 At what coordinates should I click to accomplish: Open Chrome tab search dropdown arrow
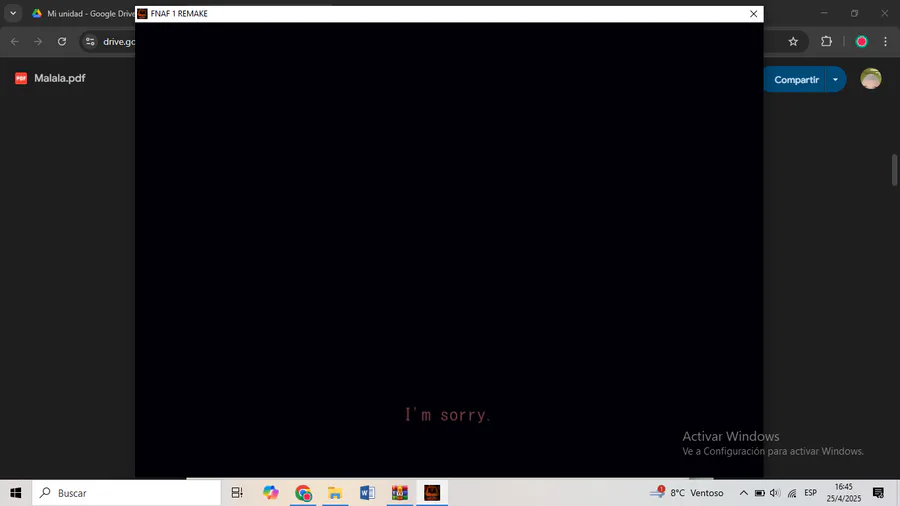pyautogui.click(x=13, y=13)
